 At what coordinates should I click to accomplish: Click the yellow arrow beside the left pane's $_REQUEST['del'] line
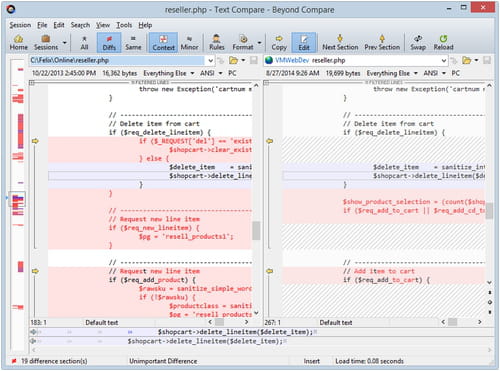(x=35, y=141)
